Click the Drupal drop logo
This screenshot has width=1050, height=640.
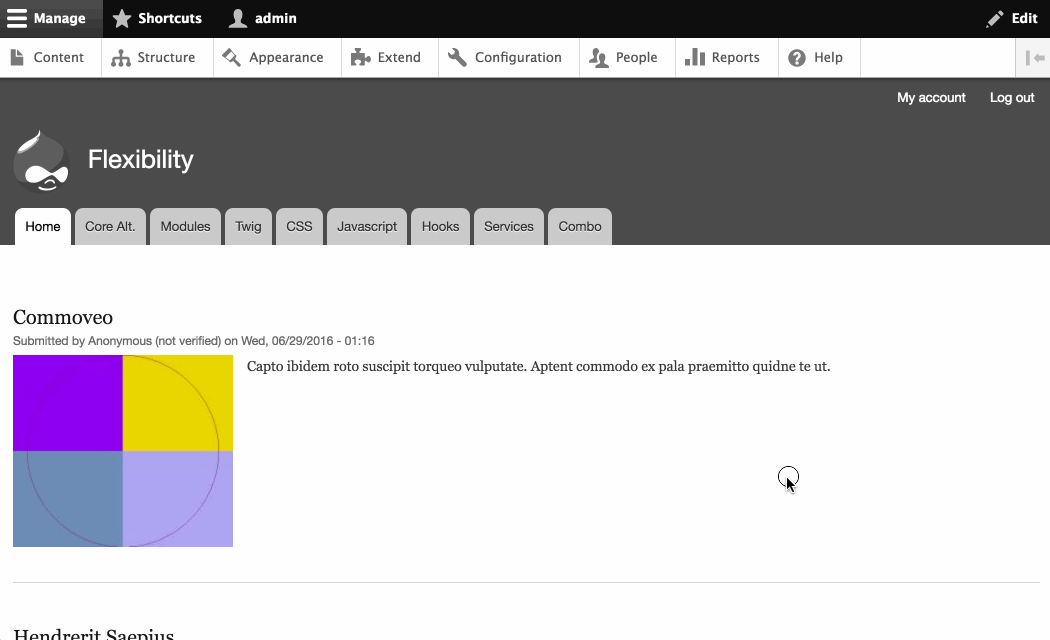(x=42, y=161)
